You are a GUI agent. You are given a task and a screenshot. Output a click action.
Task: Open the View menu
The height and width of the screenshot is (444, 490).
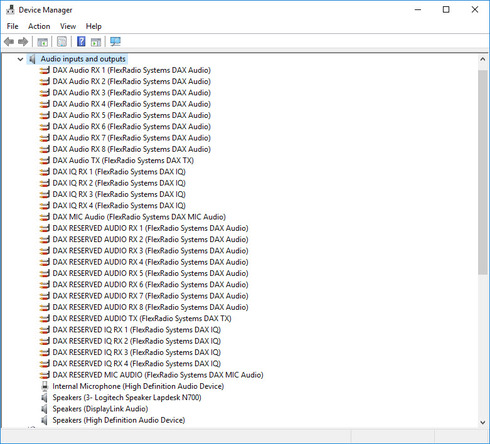tap(68, 26)
